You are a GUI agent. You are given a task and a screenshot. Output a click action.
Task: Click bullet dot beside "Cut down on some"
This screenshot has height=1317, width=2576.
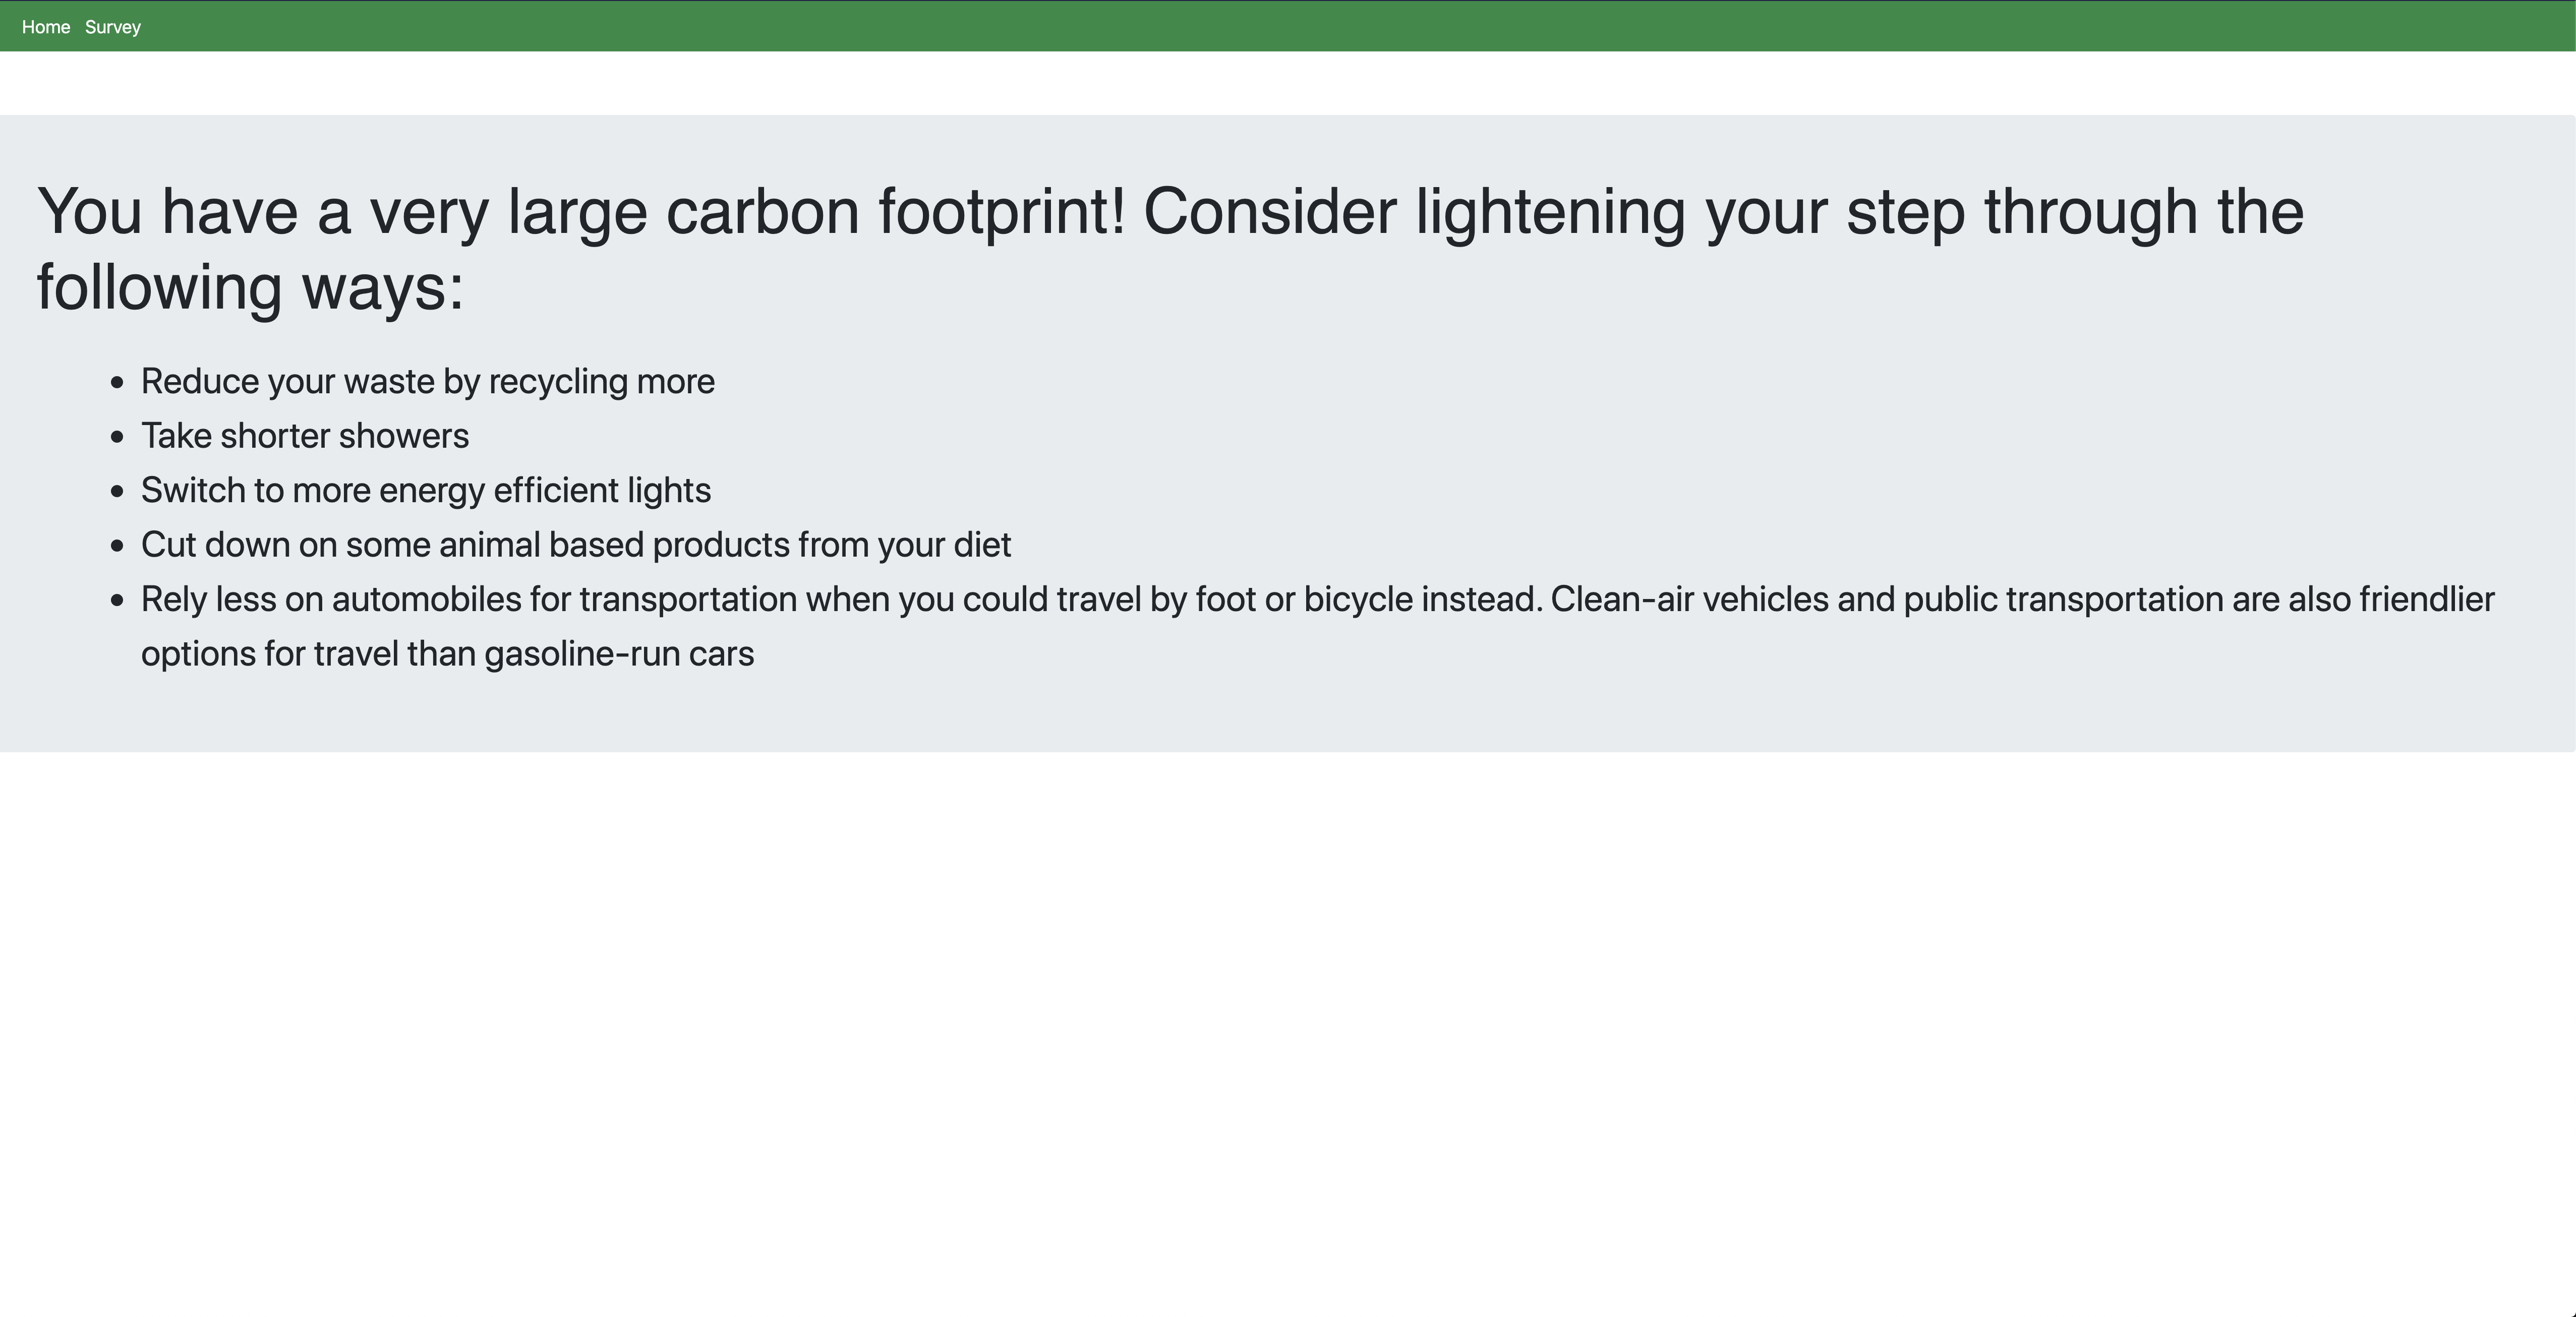tap(118, 546)
